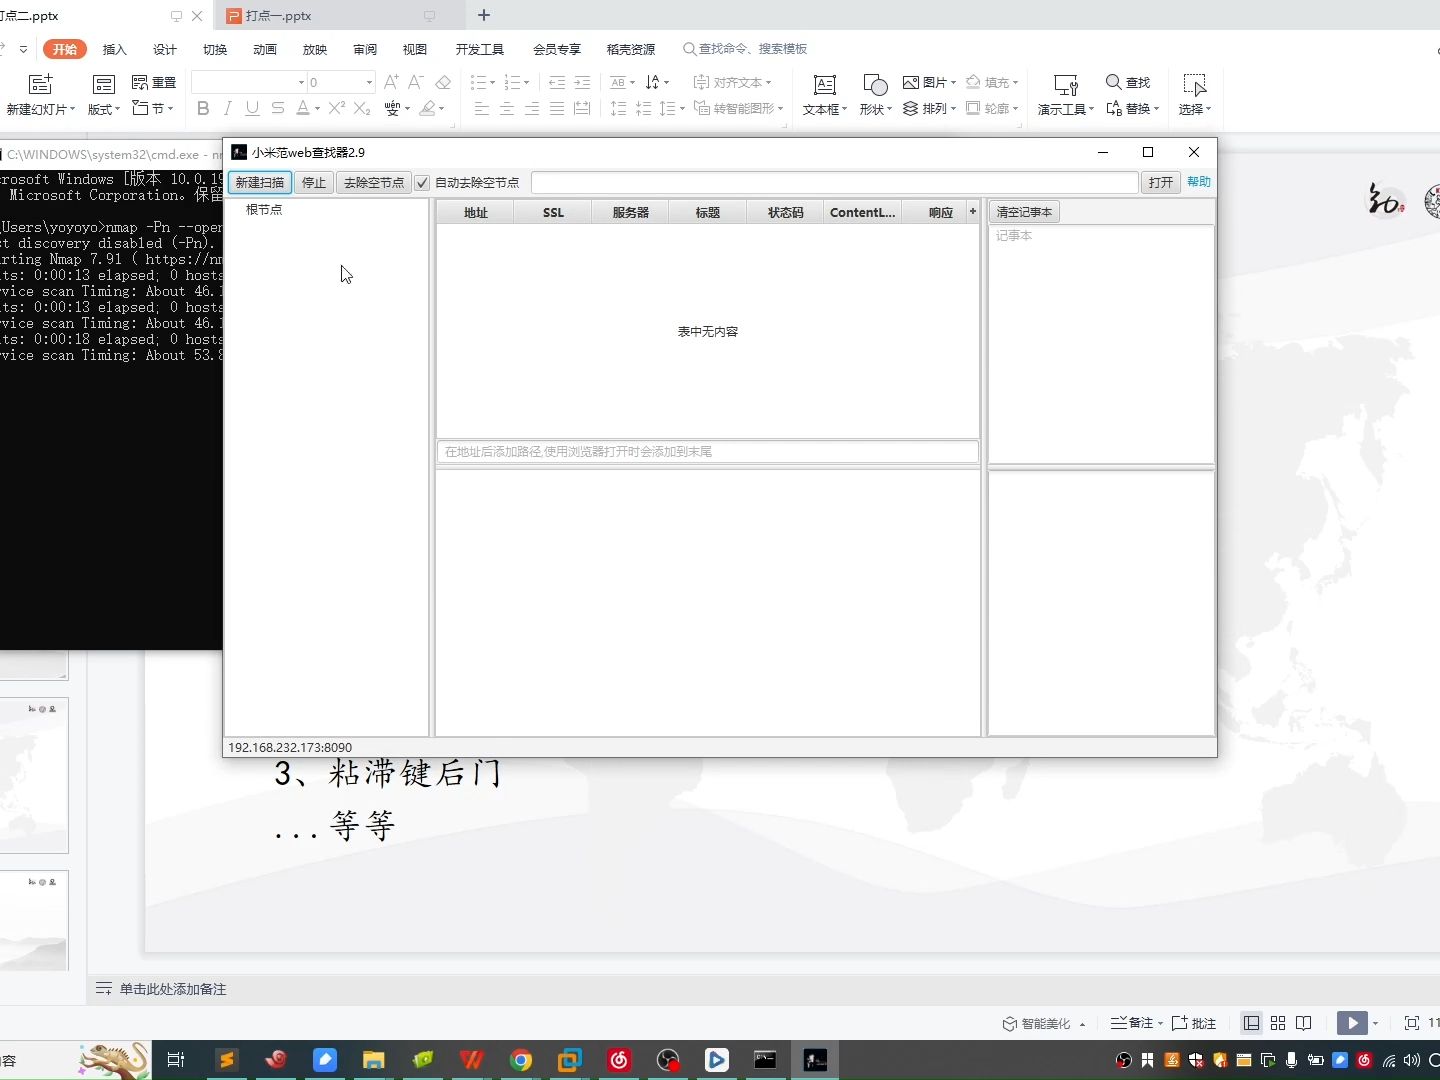Viewport: 1440px width, 1080px height.
Task: Start slideshow with play button
Action: [1352, 1023]
